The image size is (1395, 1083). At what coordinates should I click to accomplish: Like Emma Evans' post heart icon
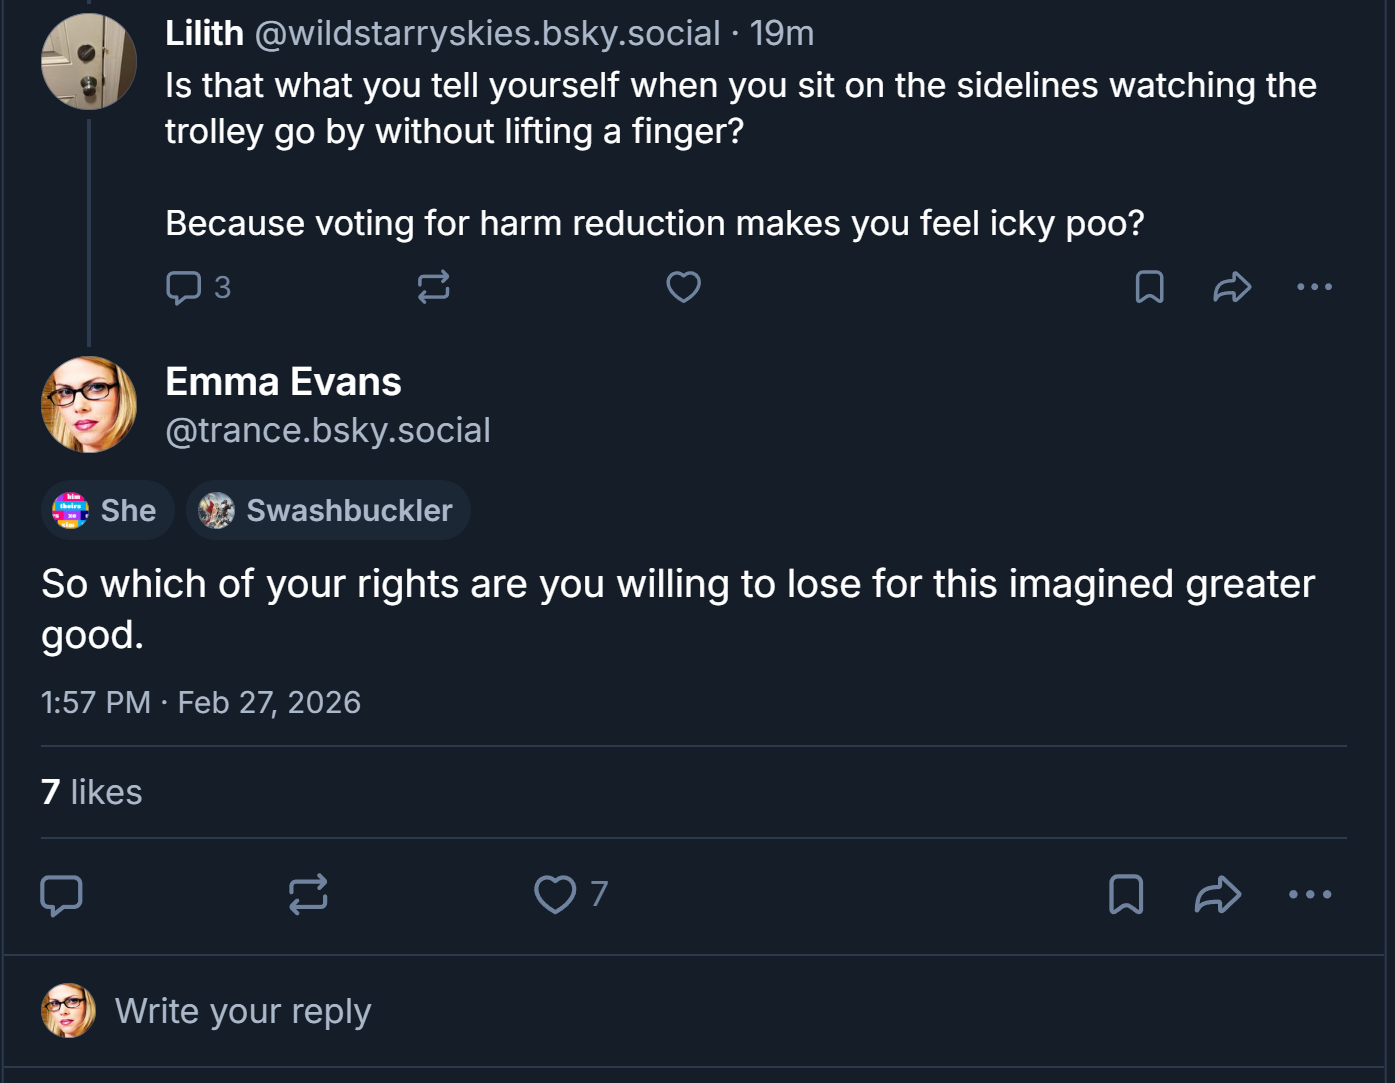pyautogui.click(x=555, y=895)
